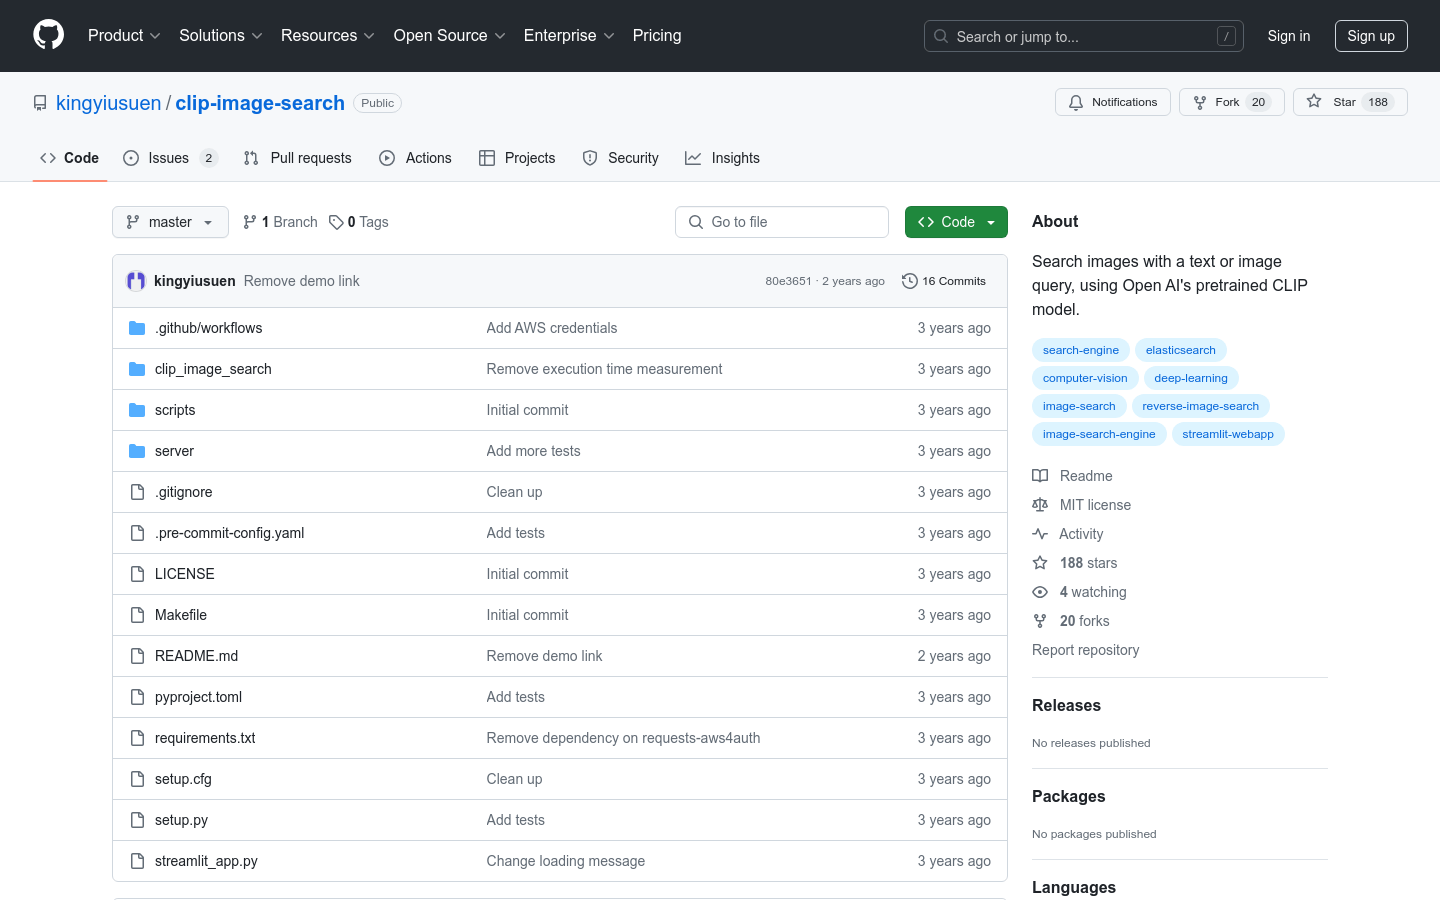Click the .github/workflows folder icon

click(x=137, y=328)
